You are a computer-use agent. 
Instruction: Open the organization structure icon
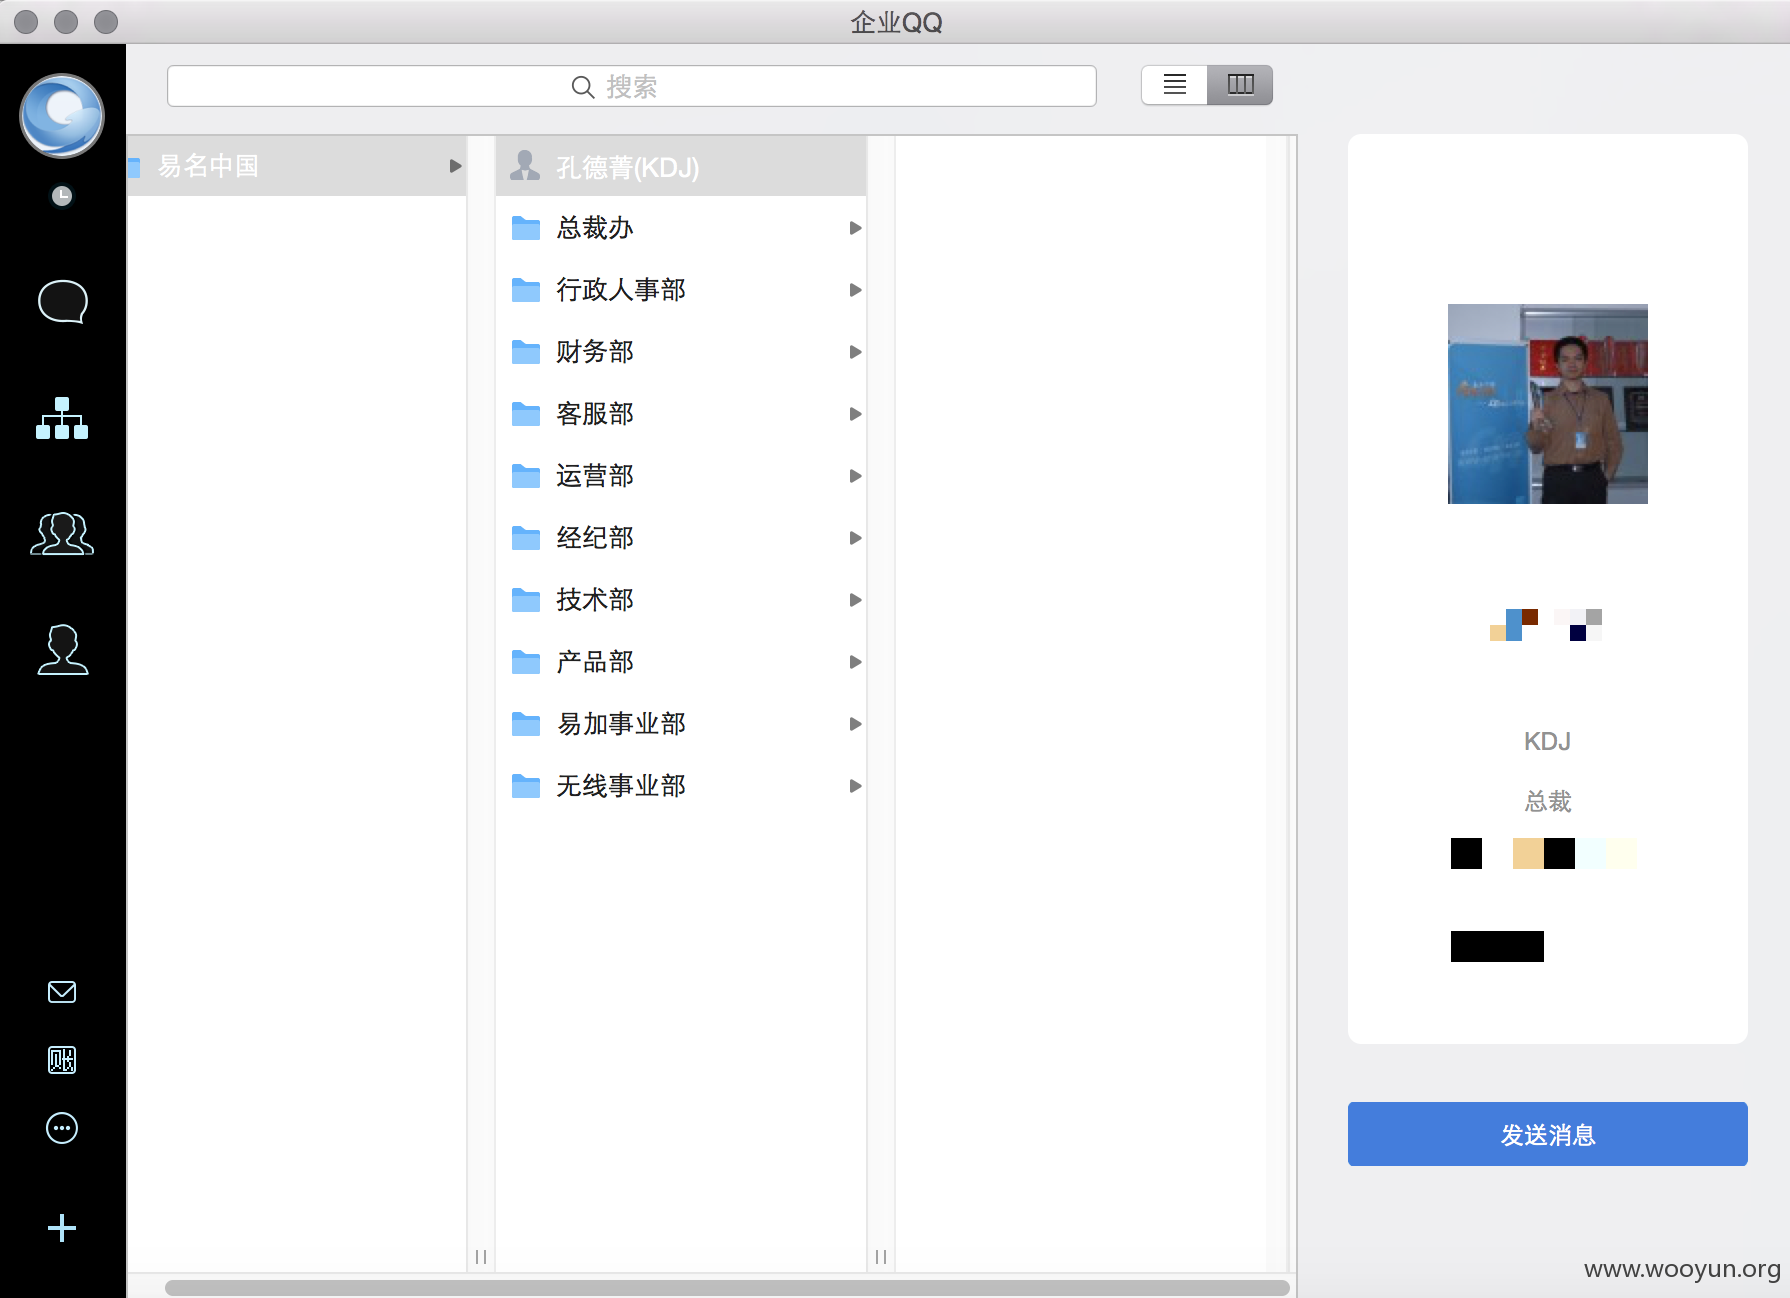pos(62,418)
